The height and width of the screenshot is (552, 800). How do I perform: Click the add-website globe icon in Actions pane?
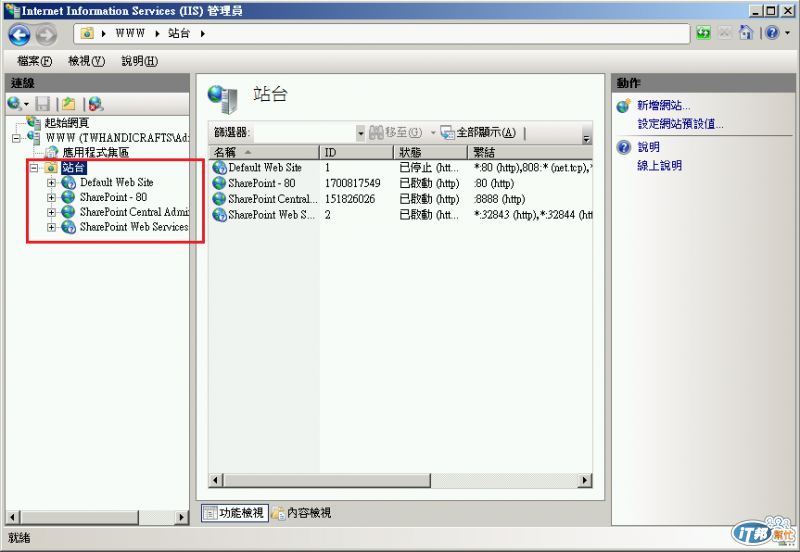pyautogui.click(x=624, y=106)
